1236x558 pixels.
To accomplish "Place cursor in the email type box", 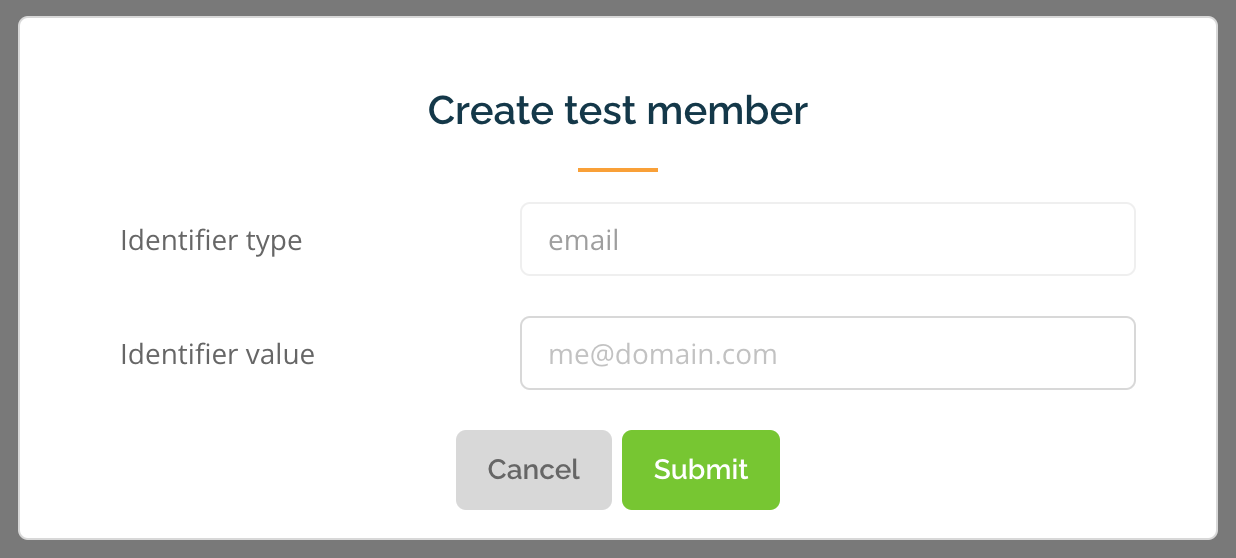I will click(x=828, y=239).
